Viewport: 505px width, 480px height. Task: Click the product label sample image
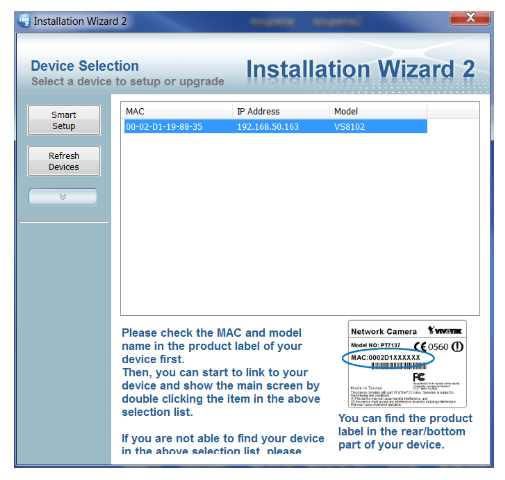pos(407,364)
